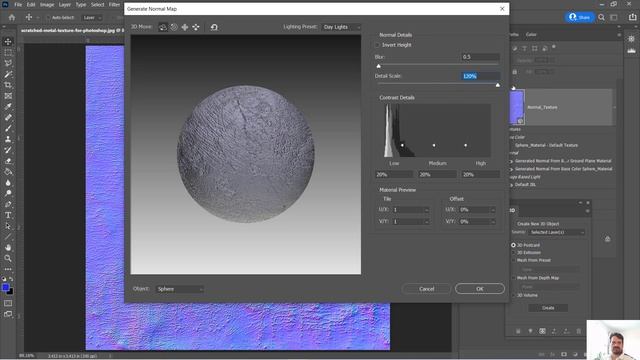Select the Pen tool
The width and height of the screenshot is (640, 360).
pyautogui.click(x=8, y=204)
